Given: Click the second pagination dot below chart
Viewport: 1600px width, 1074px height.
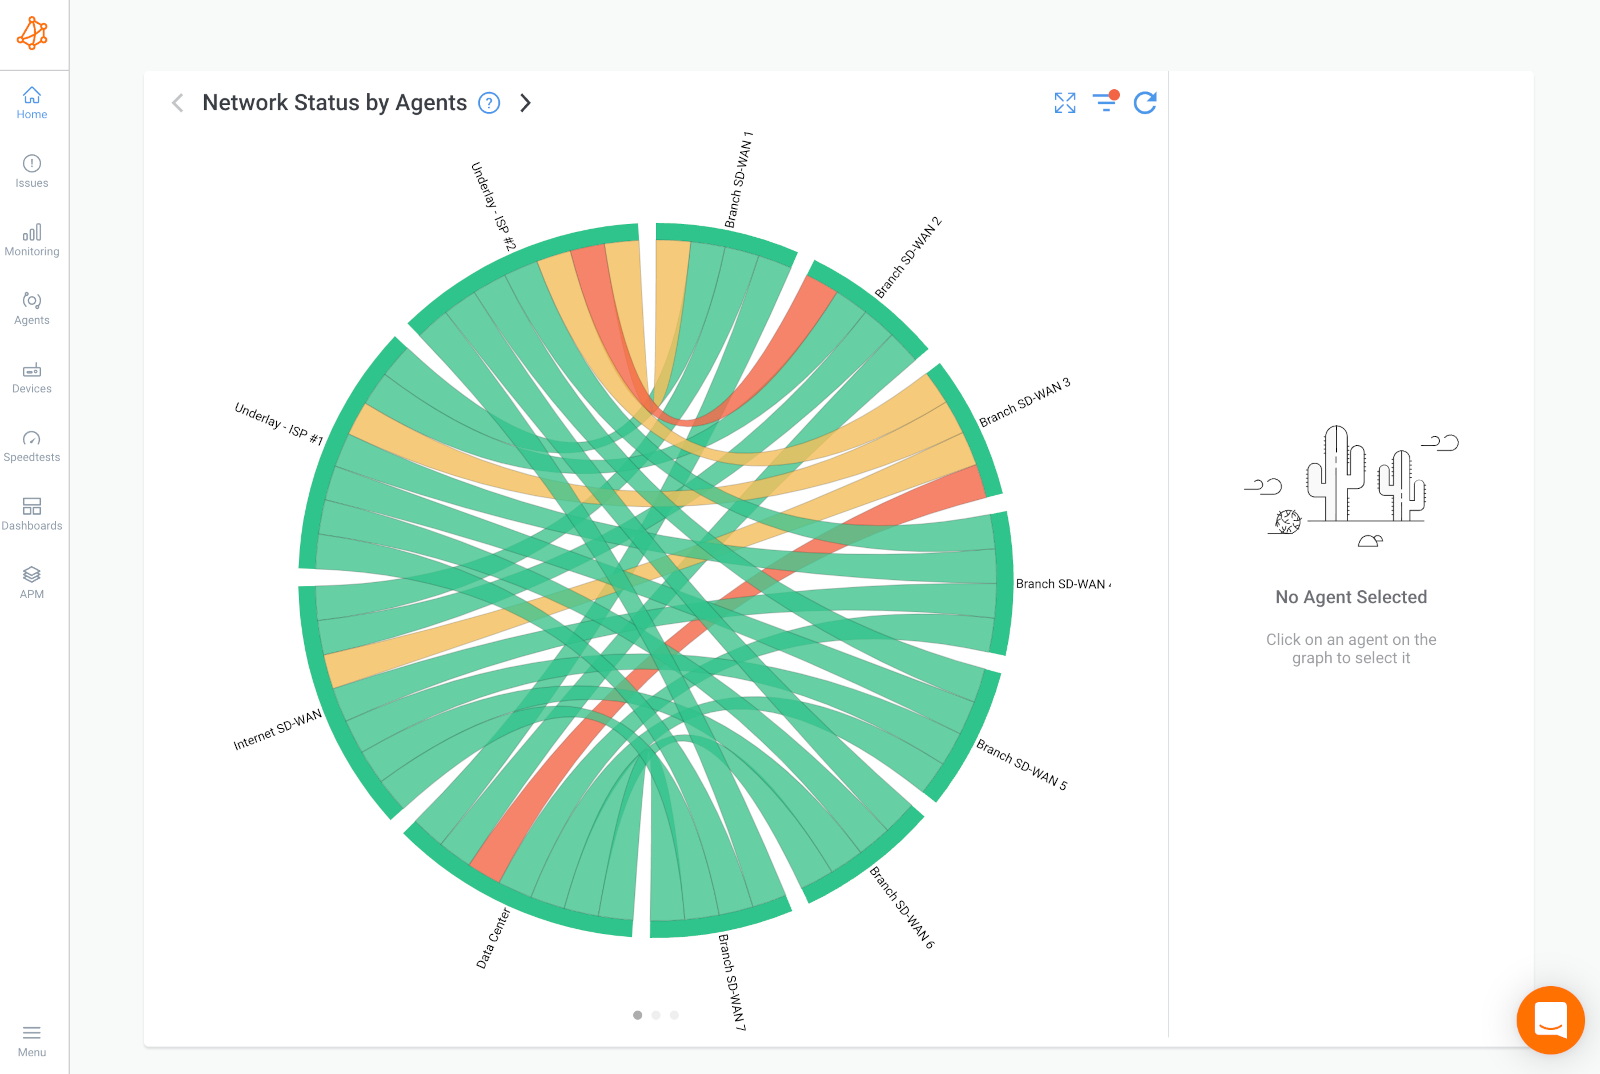Looking at the screenshot, I should [x=656, y=1015].
